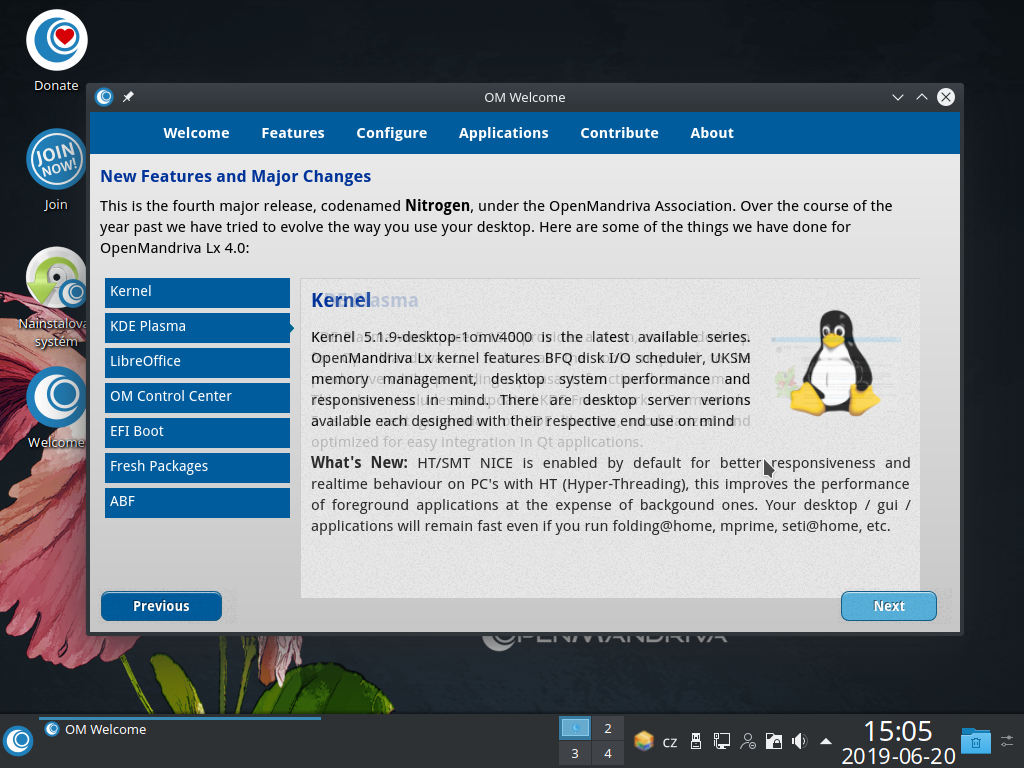Screen dimensions: 1024x768
Task: Open the Welcome desktop icon
Action: pos(56,408)
